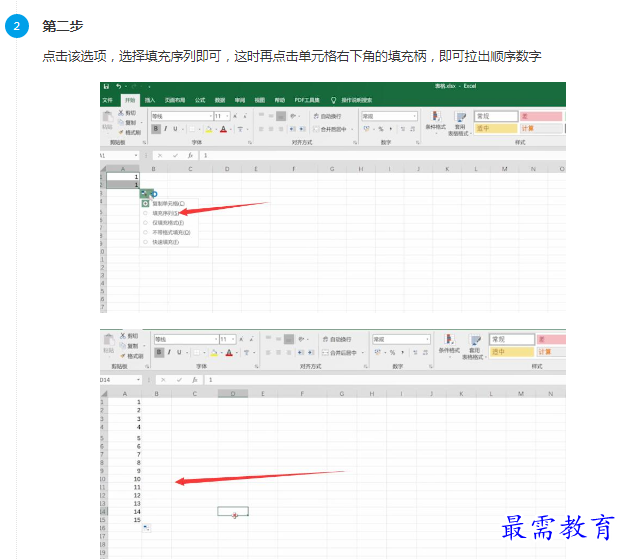Click the fx icon in bottom Excel formula bar
623x559 pixels.
click(195, 380)
